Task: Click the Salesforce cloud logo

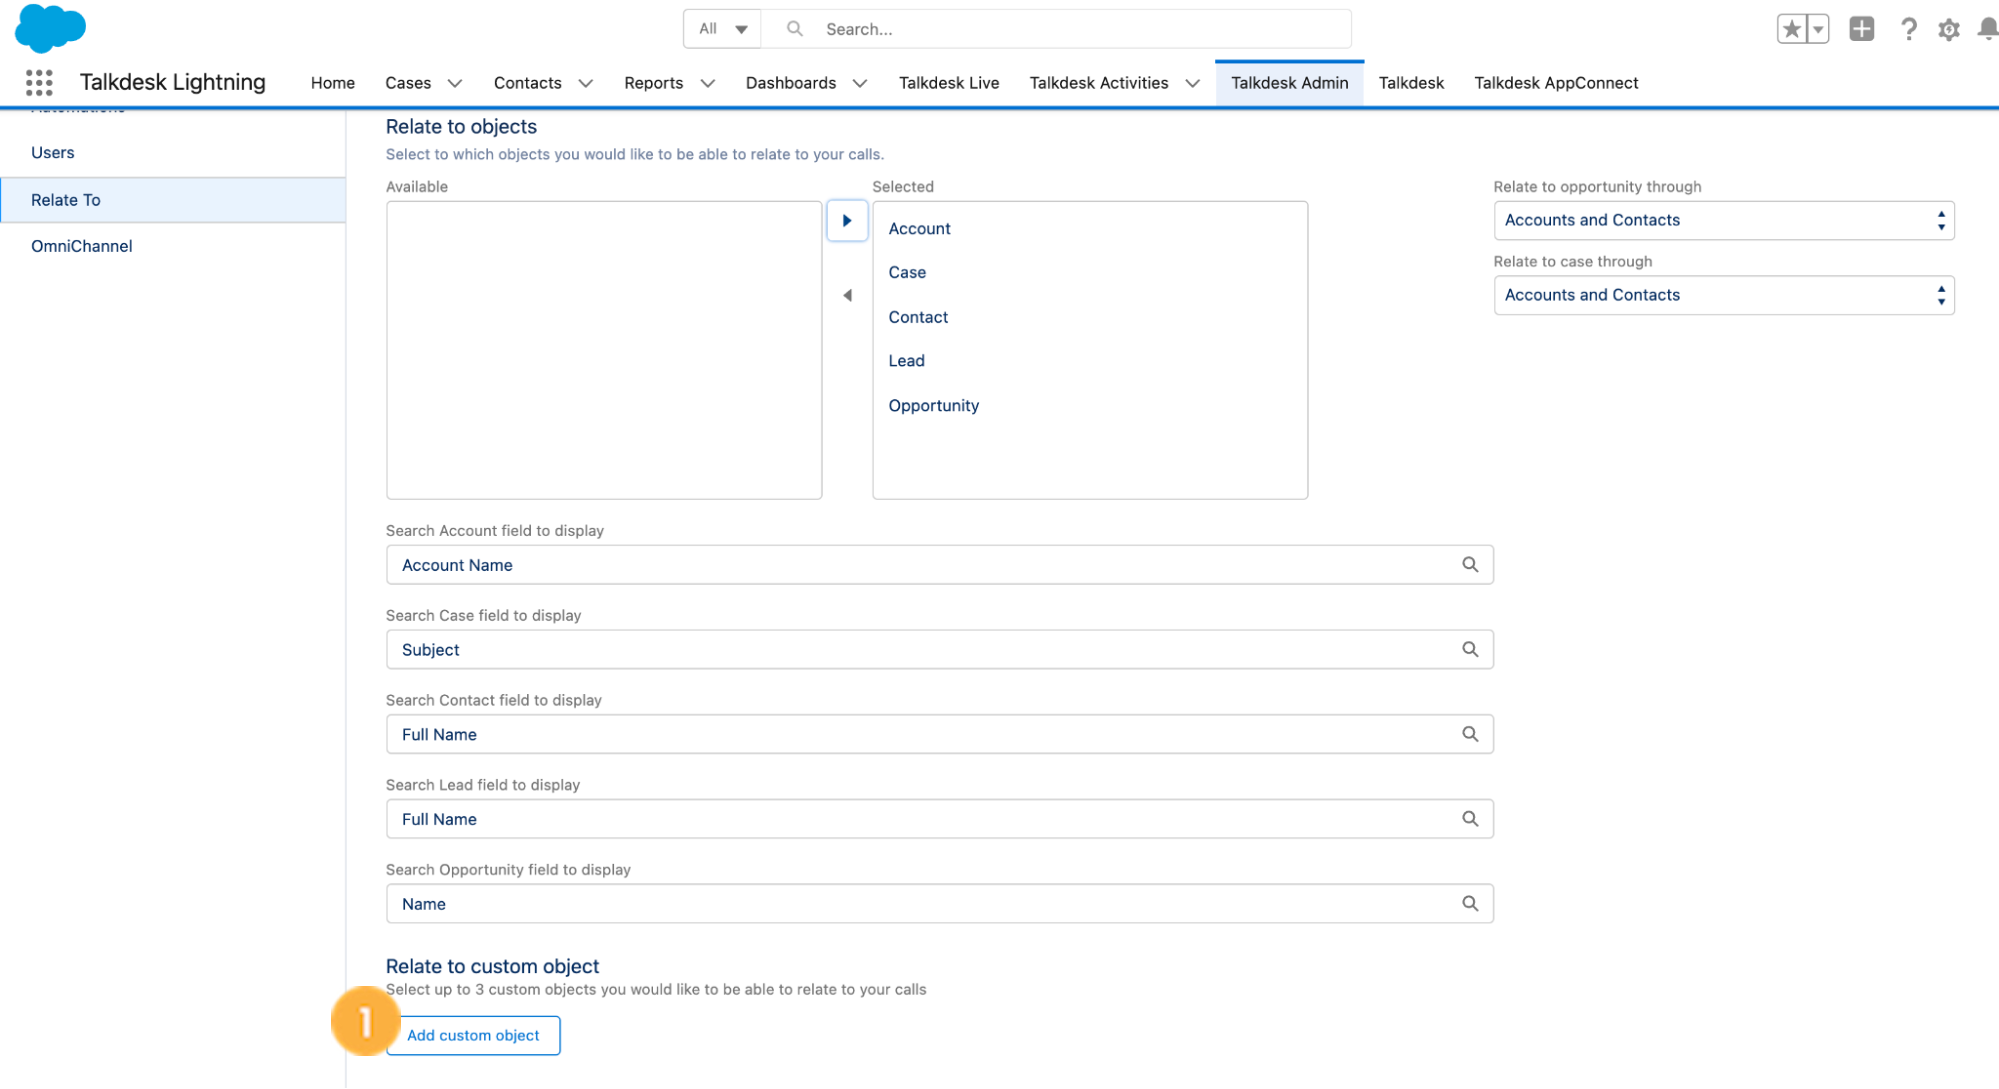Action: click(50, 27)
